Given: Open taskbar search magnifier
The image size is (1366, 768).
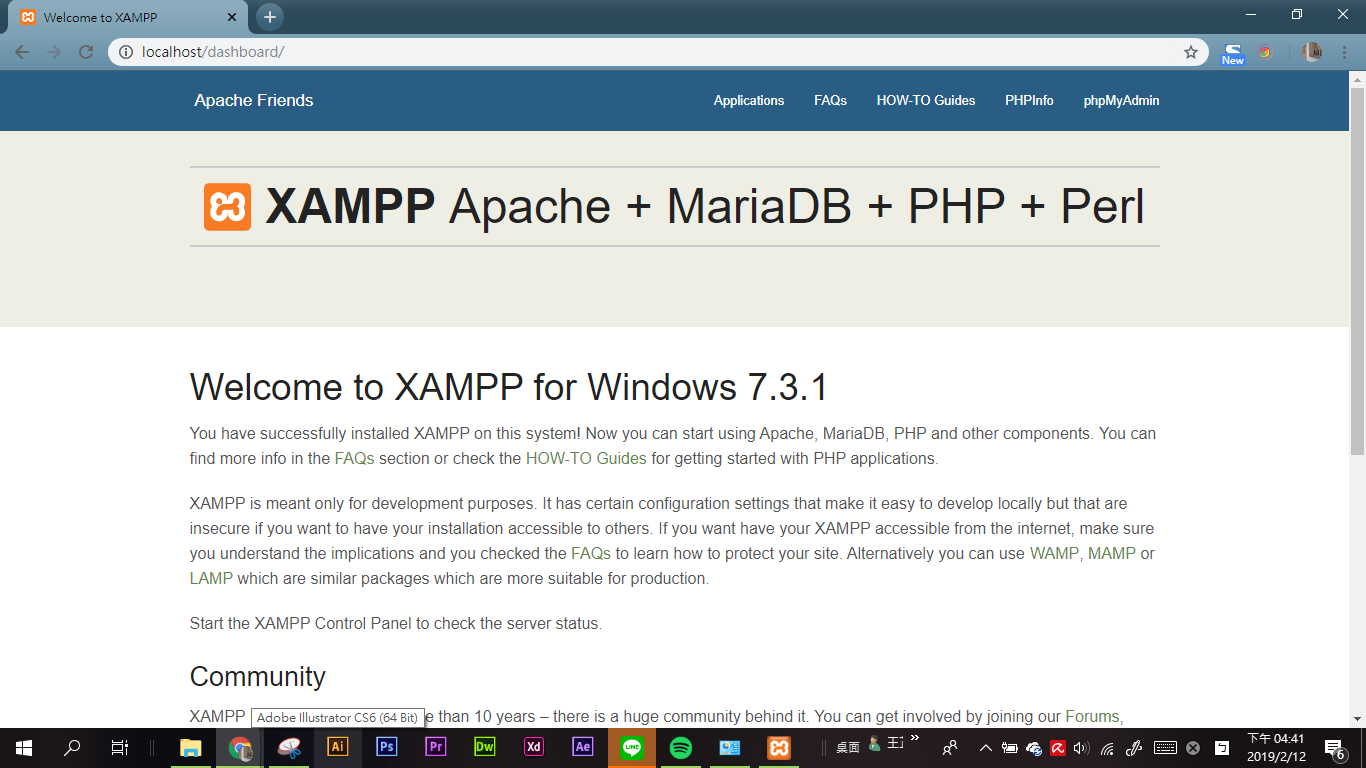Looking at the screenshot, I should click(72, 747).
